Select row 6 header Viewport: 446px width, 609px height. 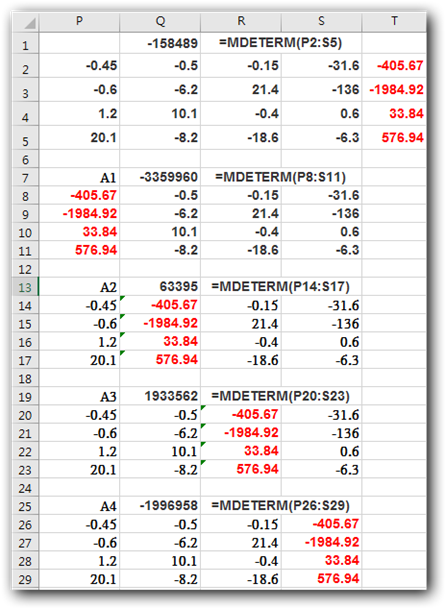pyautogui.click(x=25, y=159)
